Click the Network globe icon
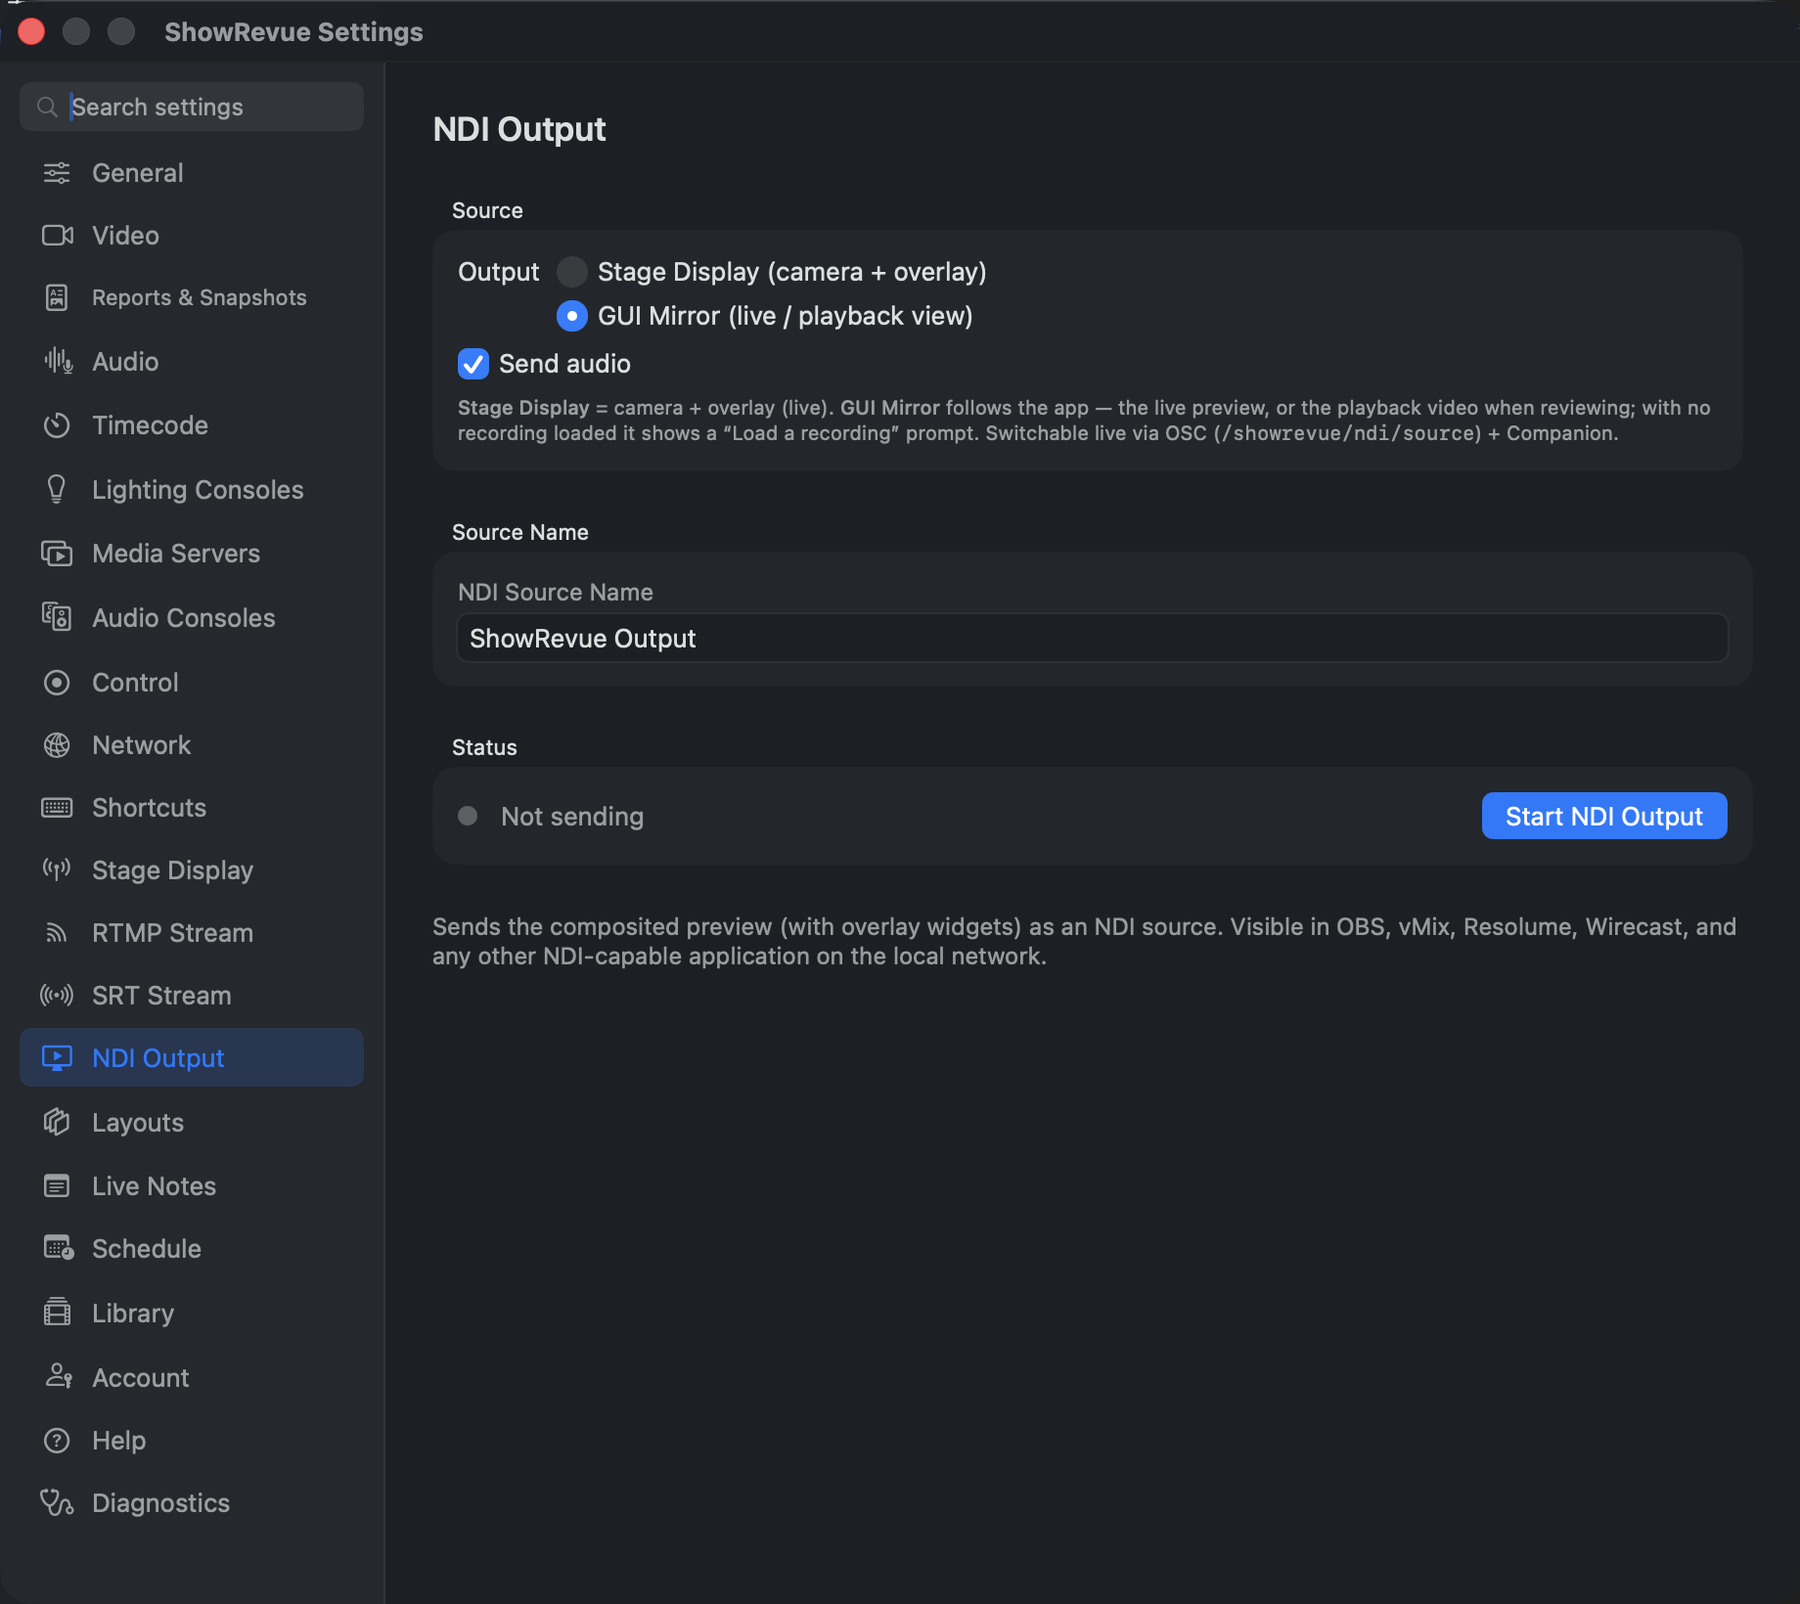Viewport: 1800px width, 1604px height. [57, 745]
